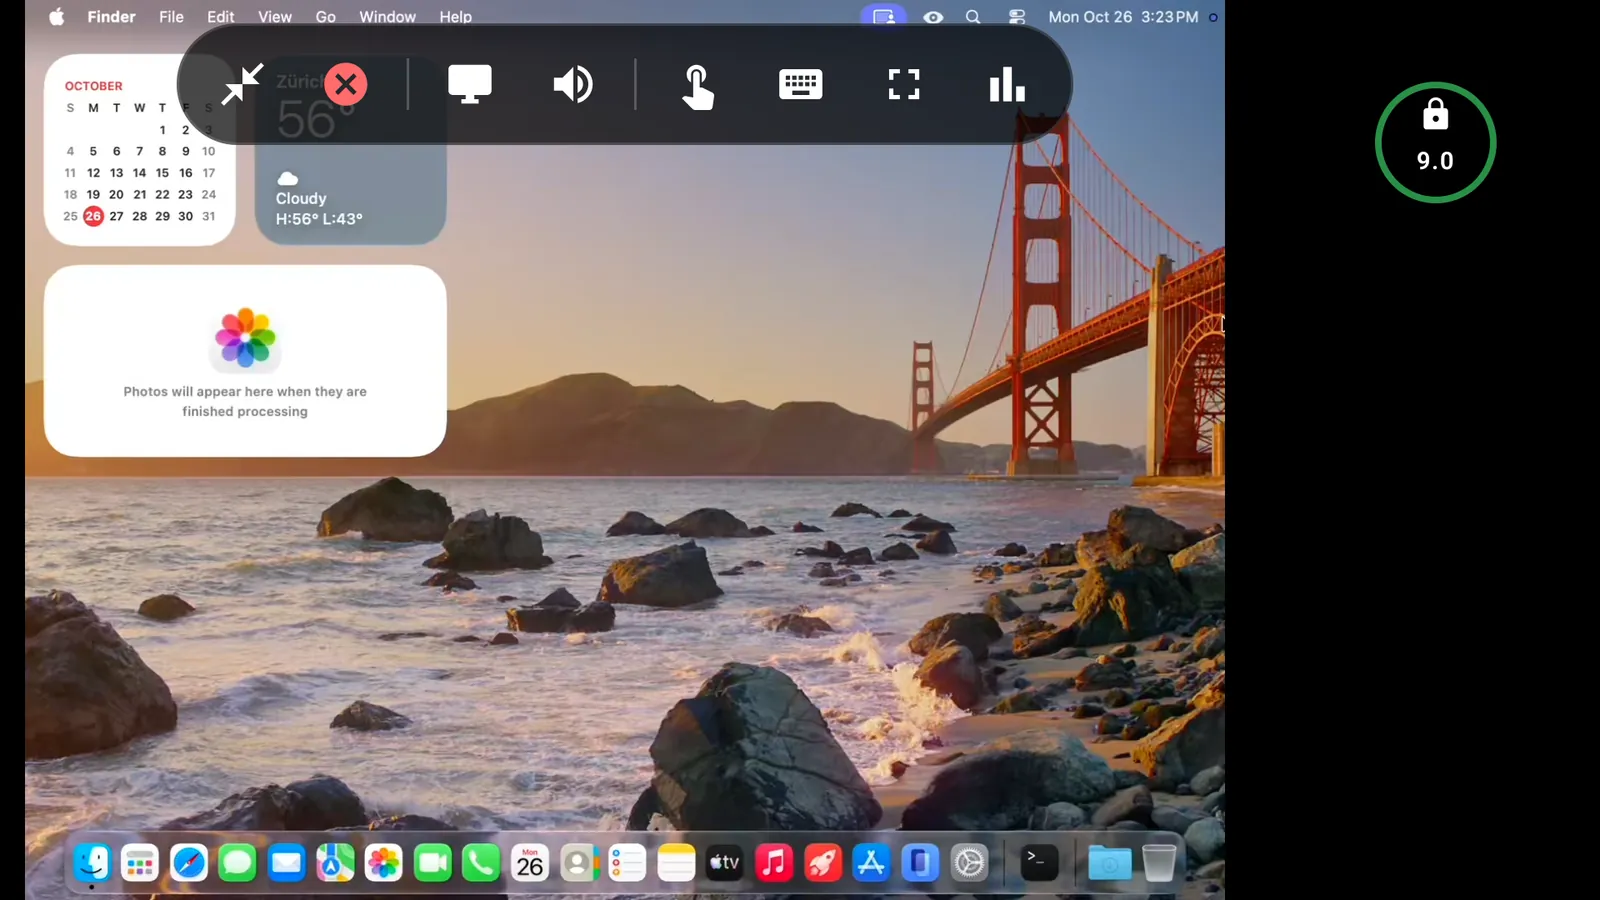Launch Terminal from the Dock

pyautogui.click(x=1039, y=862)
